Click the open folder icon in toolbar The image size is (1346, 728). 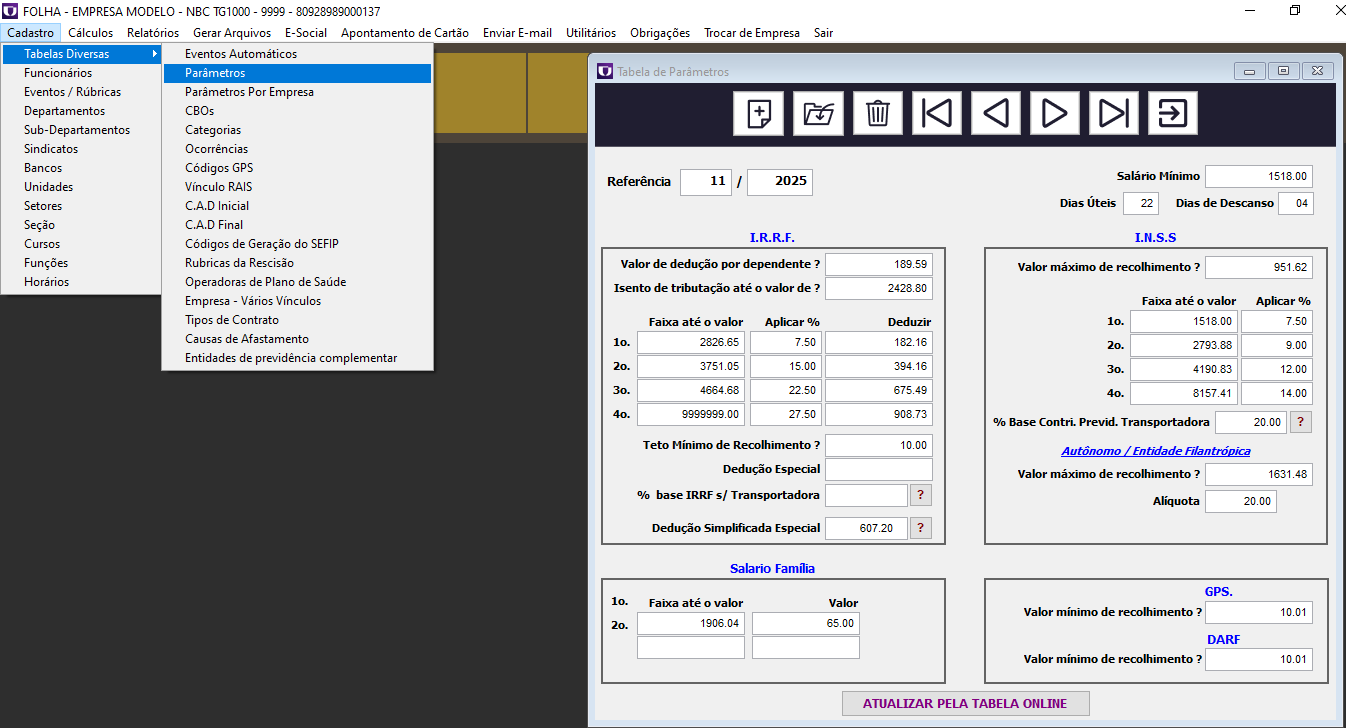point(819,113)
